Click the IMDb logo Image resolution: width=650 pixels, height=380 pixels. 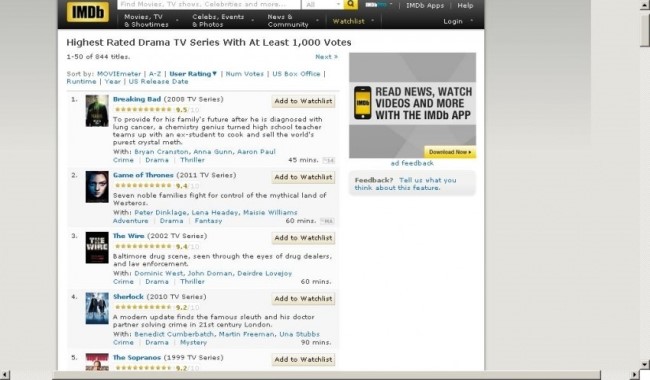87,12
